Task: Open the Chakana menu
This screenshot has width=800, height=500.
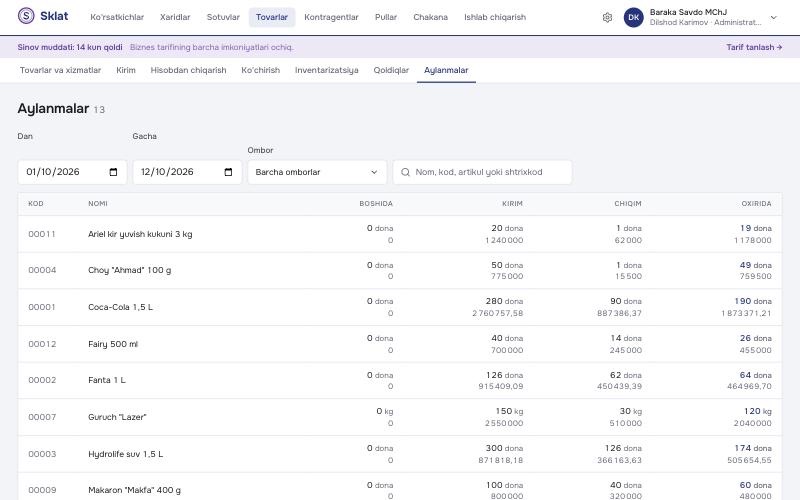Action: coord(430,17)
